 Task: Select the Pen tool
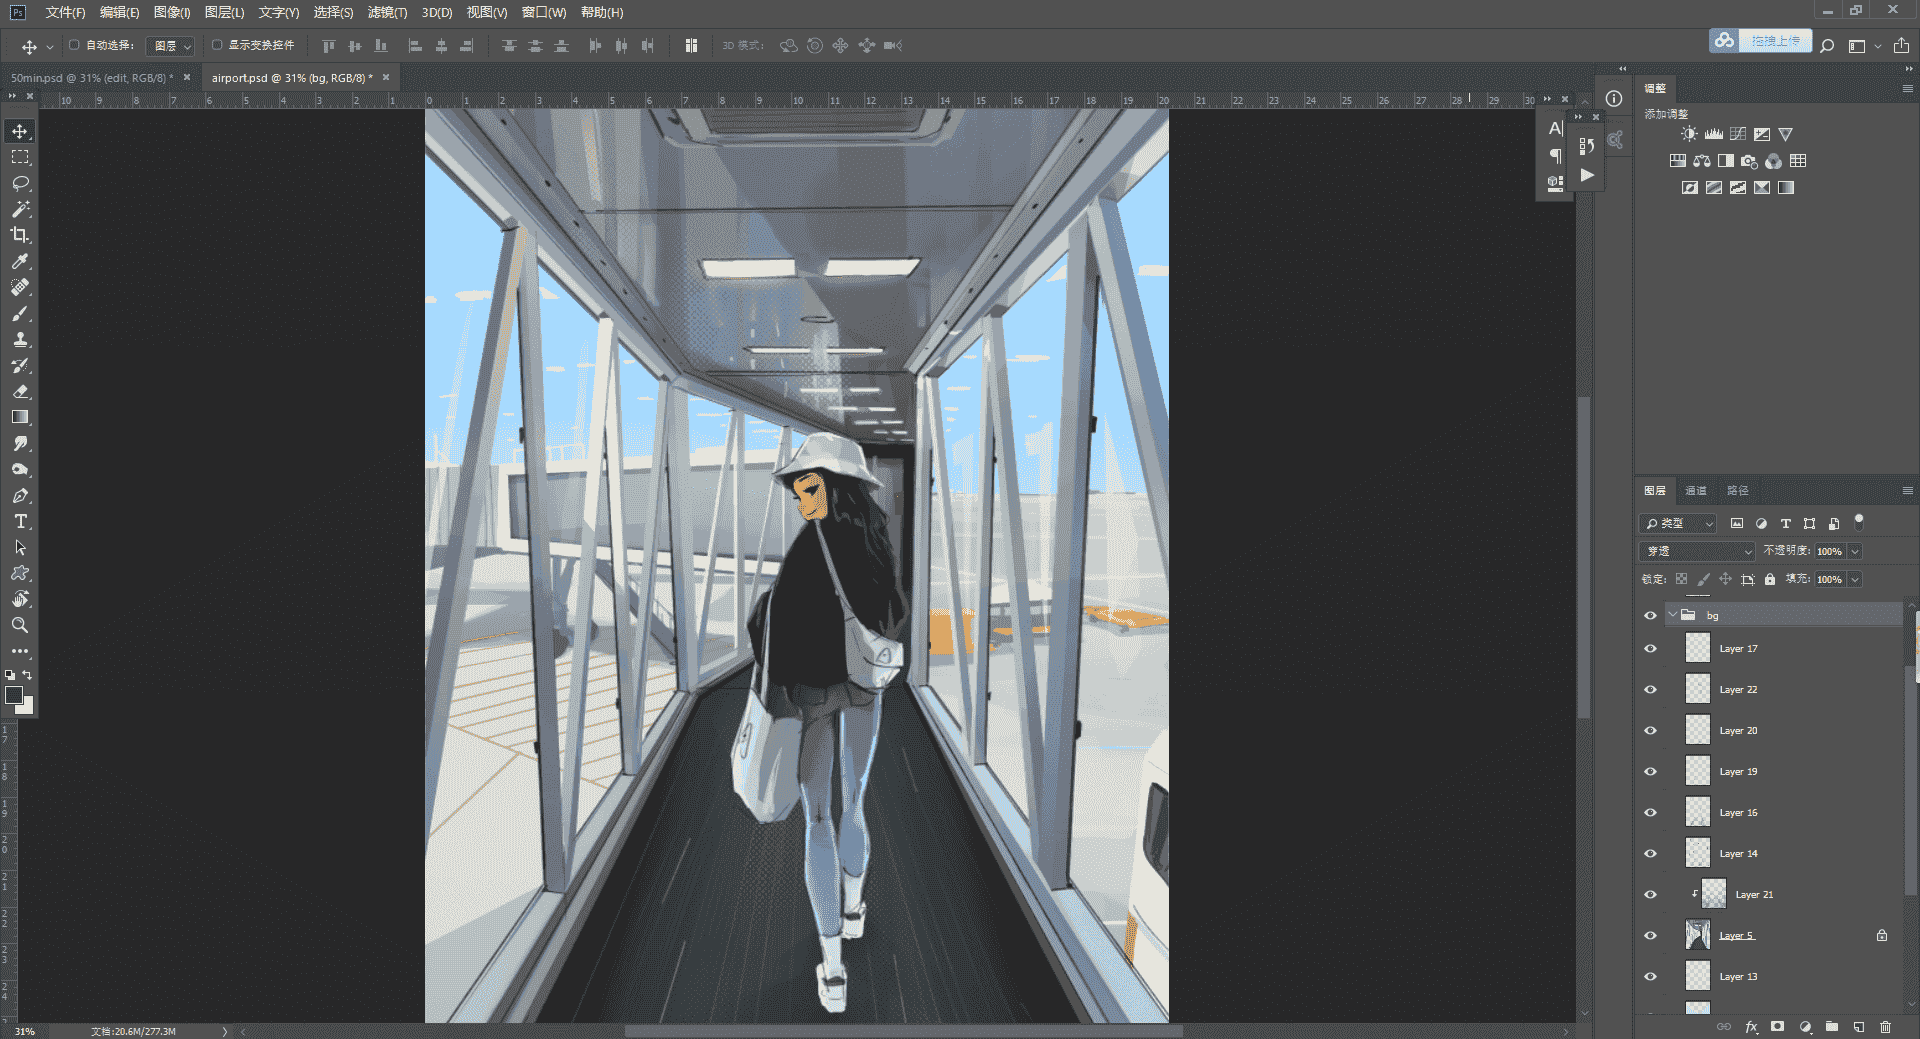[20, 495]
